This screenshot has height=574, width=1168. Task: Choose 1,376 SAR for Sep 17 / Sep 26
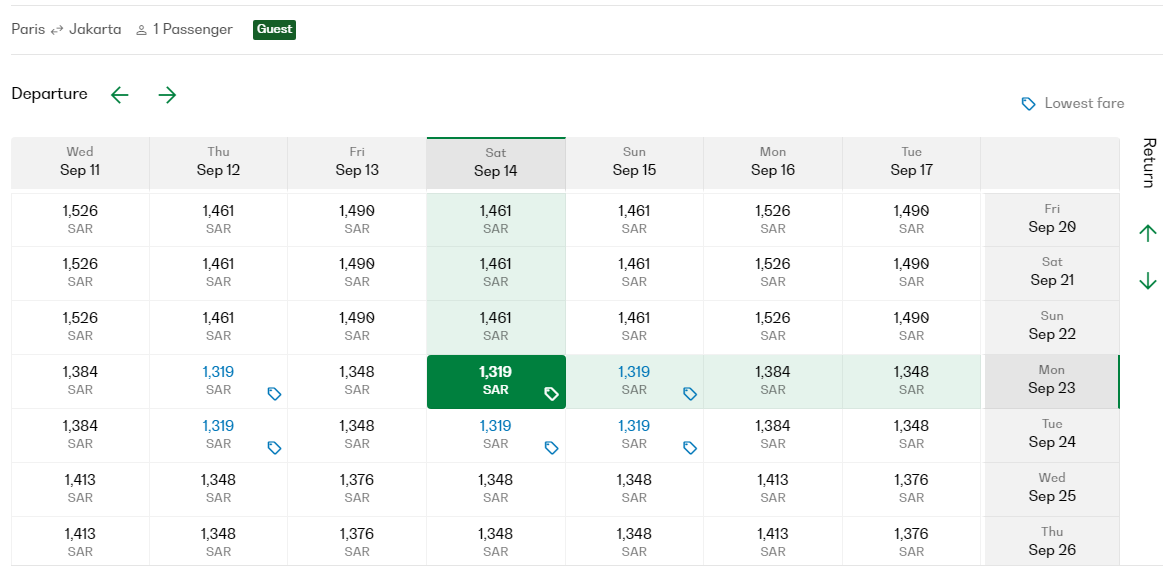pos(912,543)
